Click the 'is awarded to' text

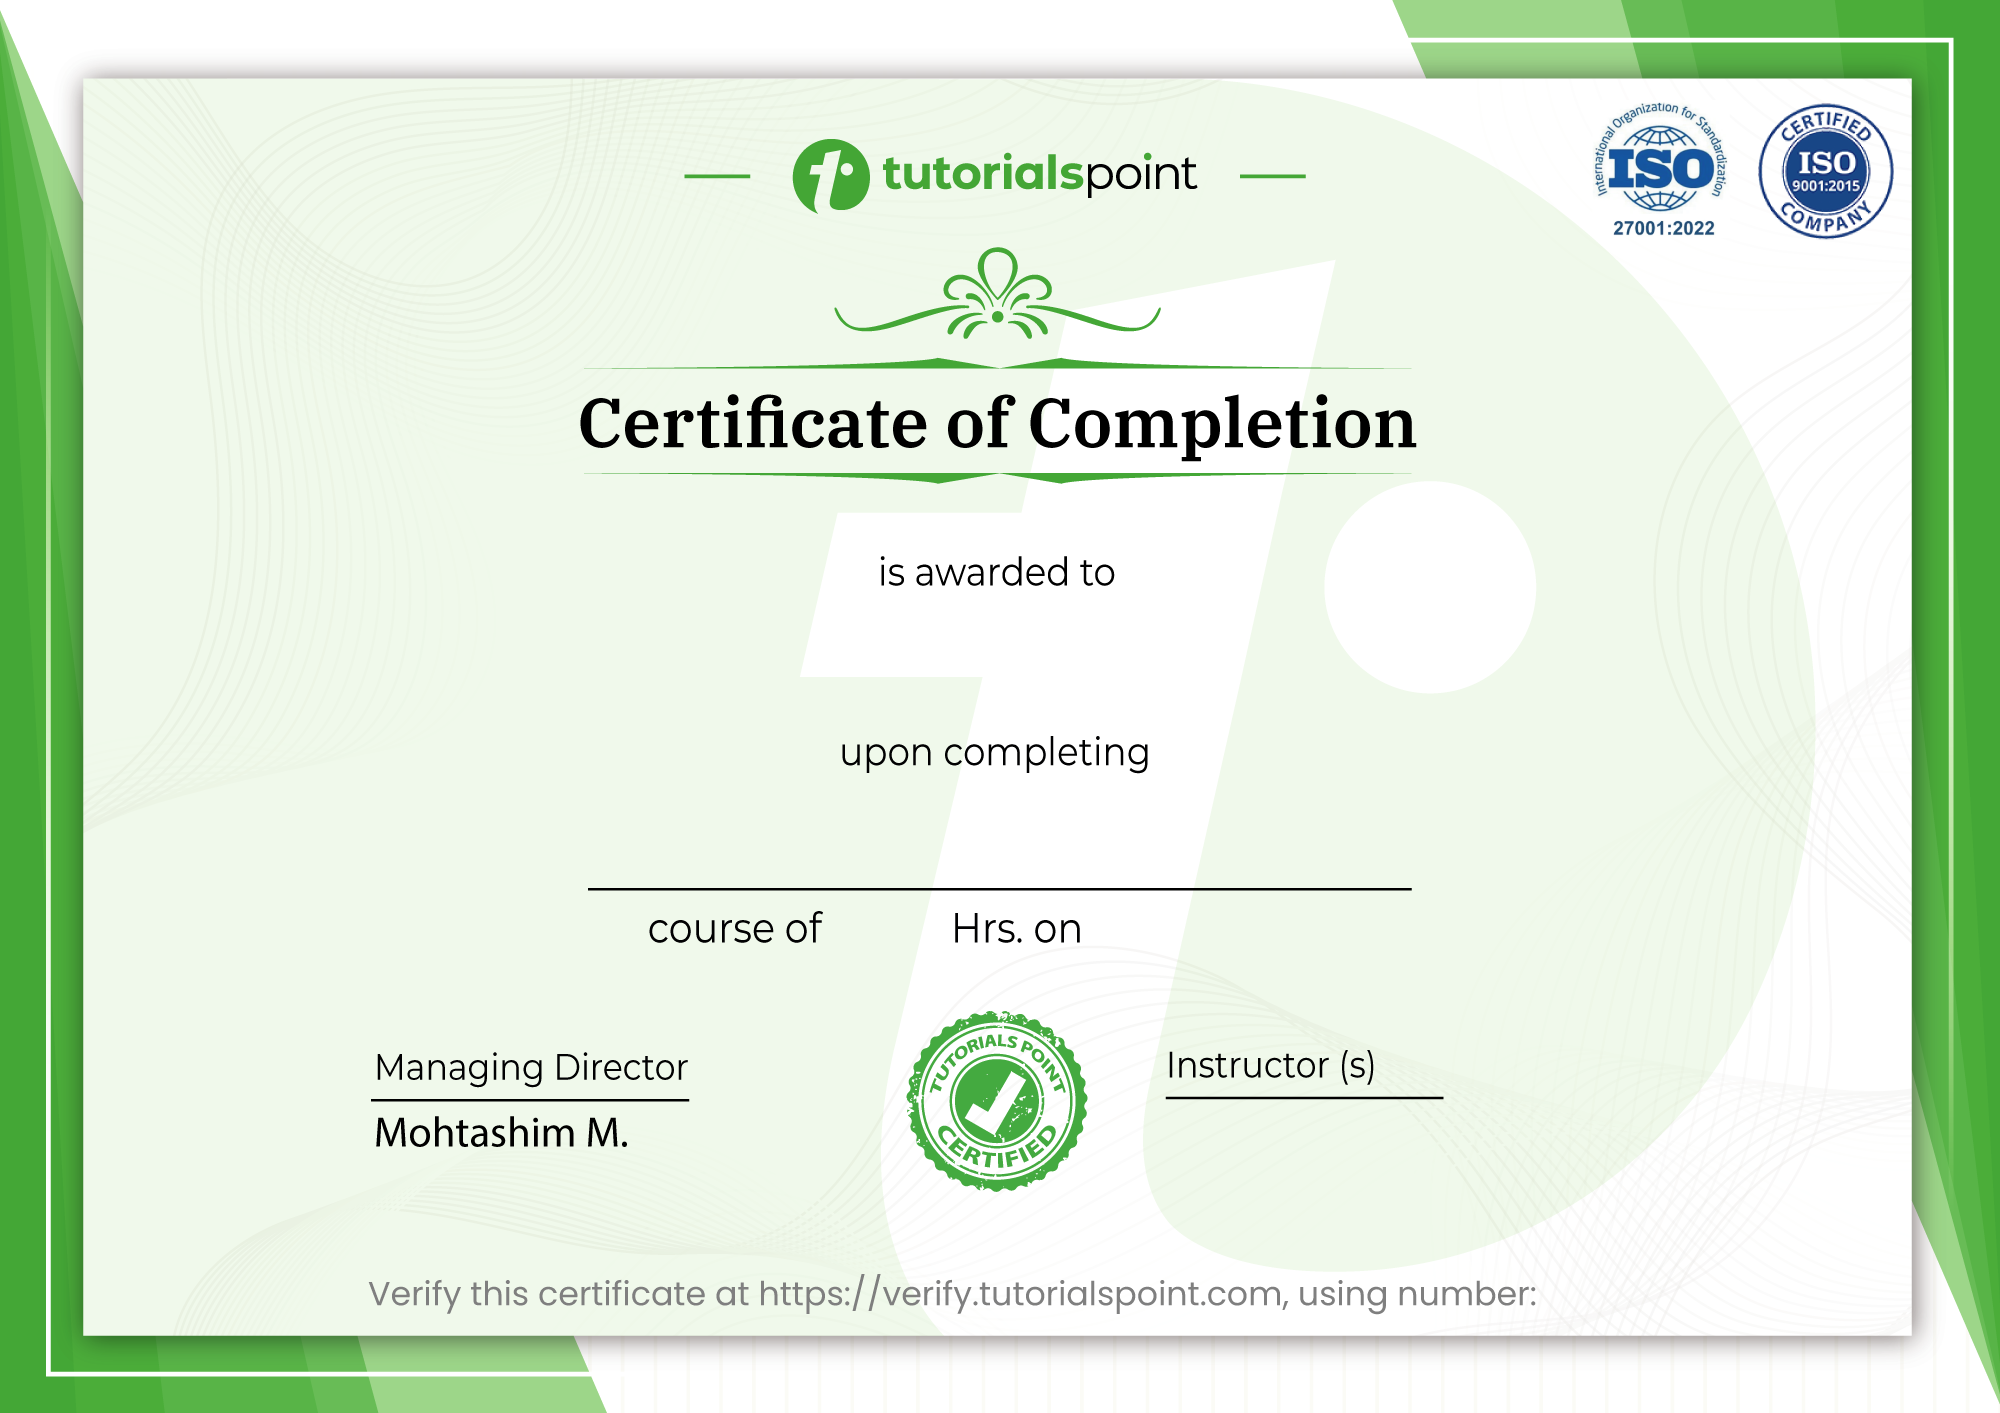[x=996, y=572]
